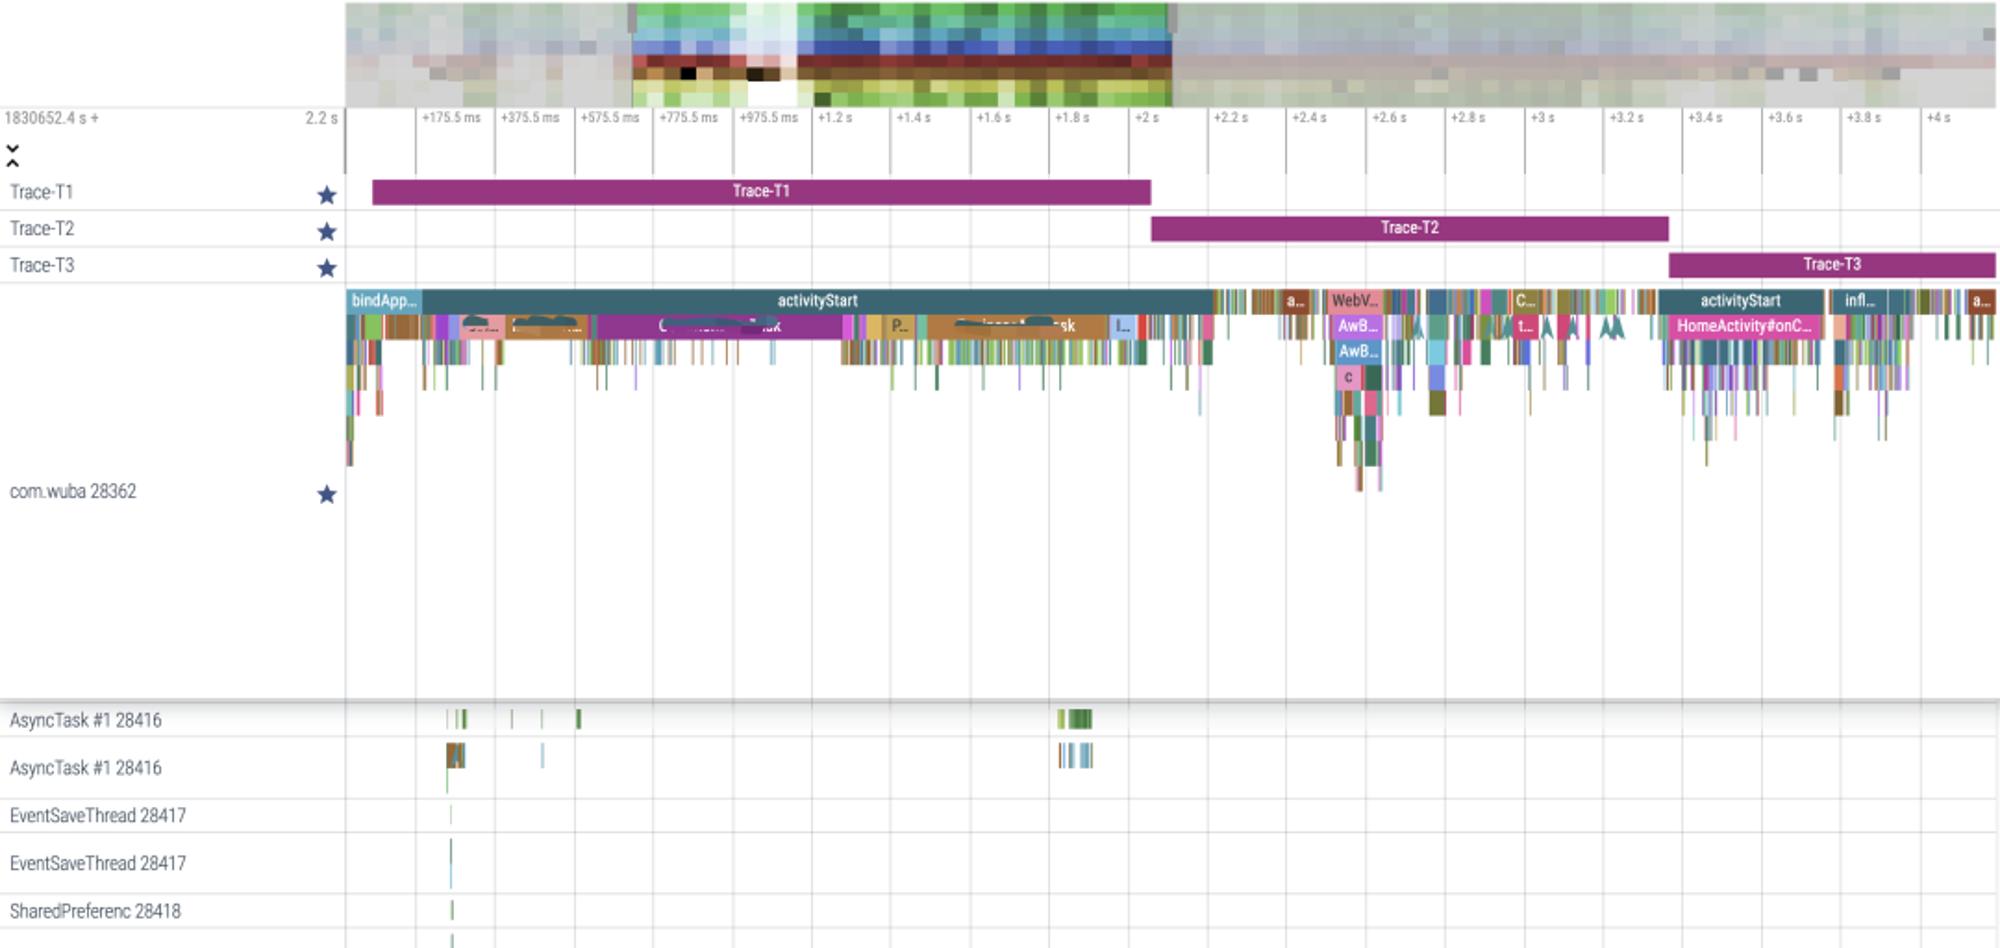
Task: Unpin the Trace-T1 track star
Action: [x=326, y=195]
